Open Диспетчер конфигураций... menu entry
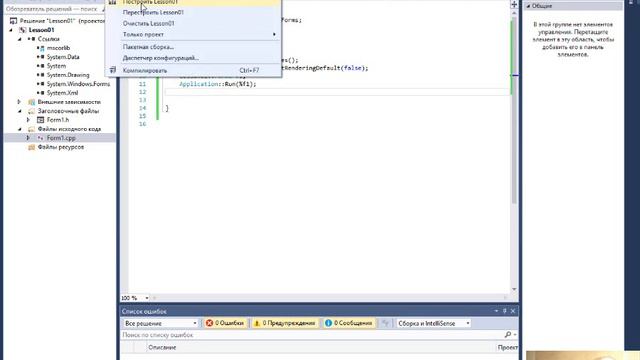Screen dimensions: 640x360 pyautogui.click(x=161, y=58)
